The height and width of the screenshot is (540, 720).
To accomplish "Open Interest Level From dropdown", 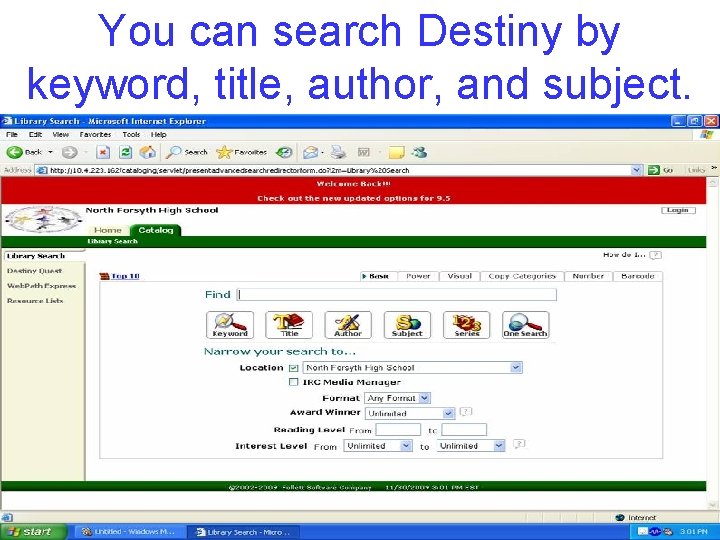I will click(x=377, y=445).
